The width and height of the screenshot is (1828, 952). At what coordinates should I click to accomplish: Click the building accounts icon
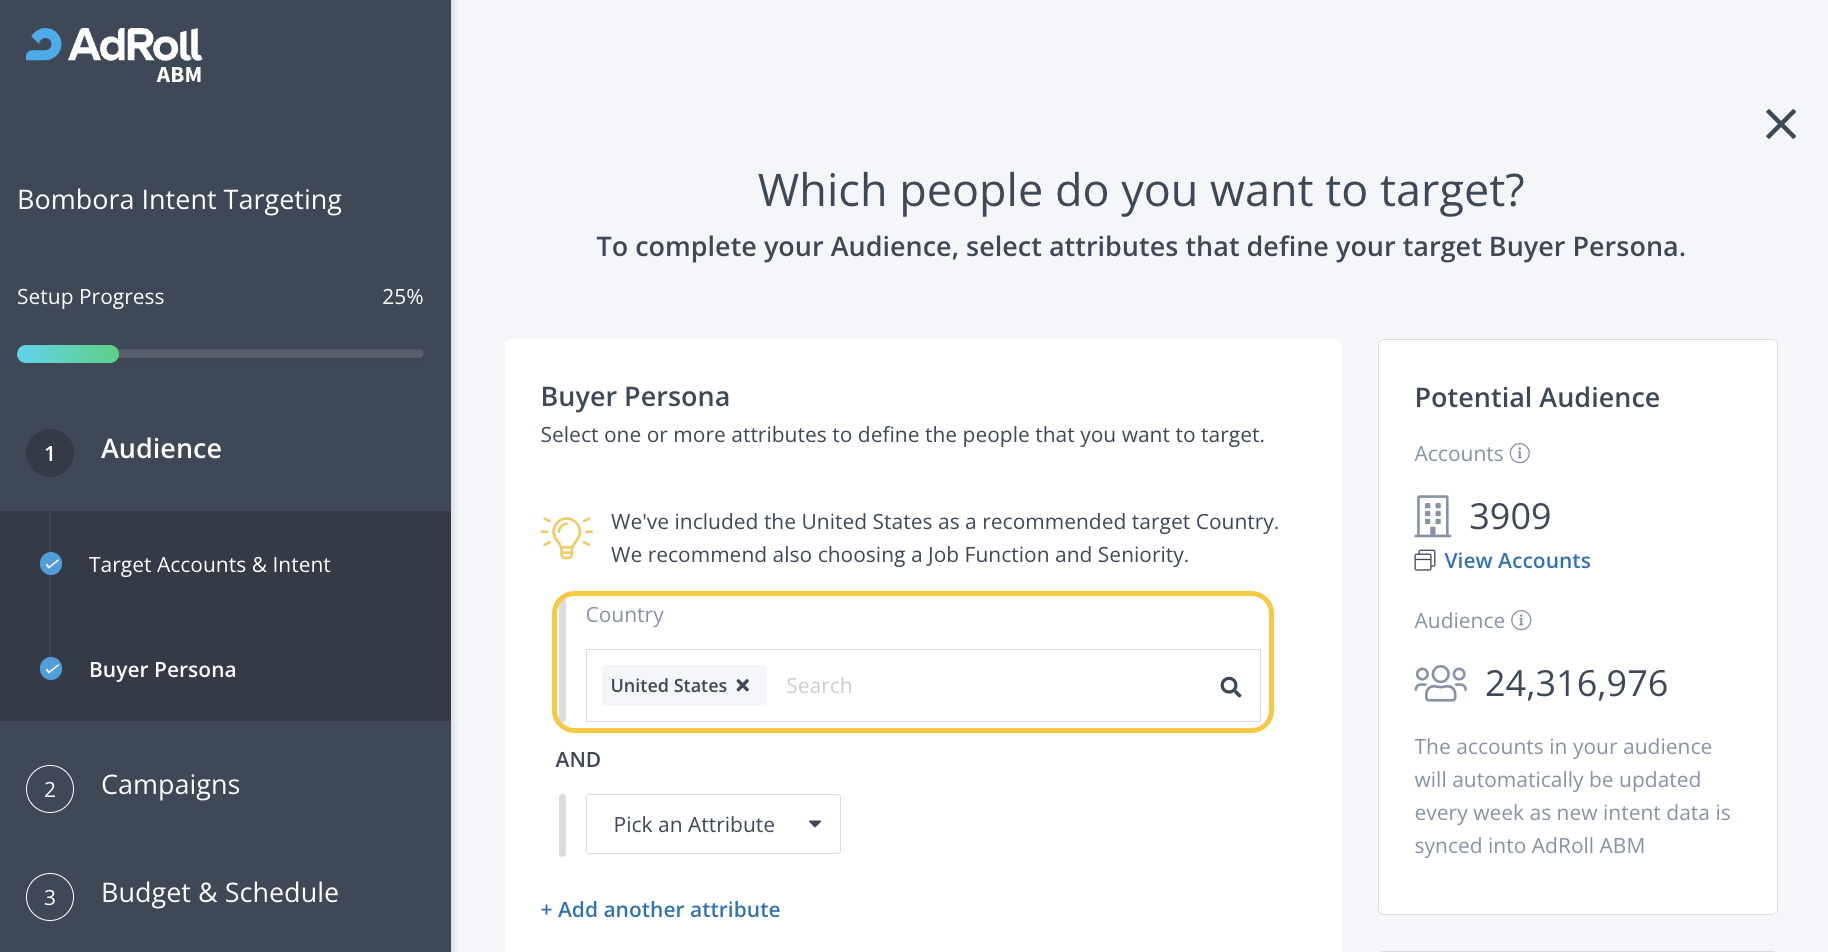coord(1432,516)
